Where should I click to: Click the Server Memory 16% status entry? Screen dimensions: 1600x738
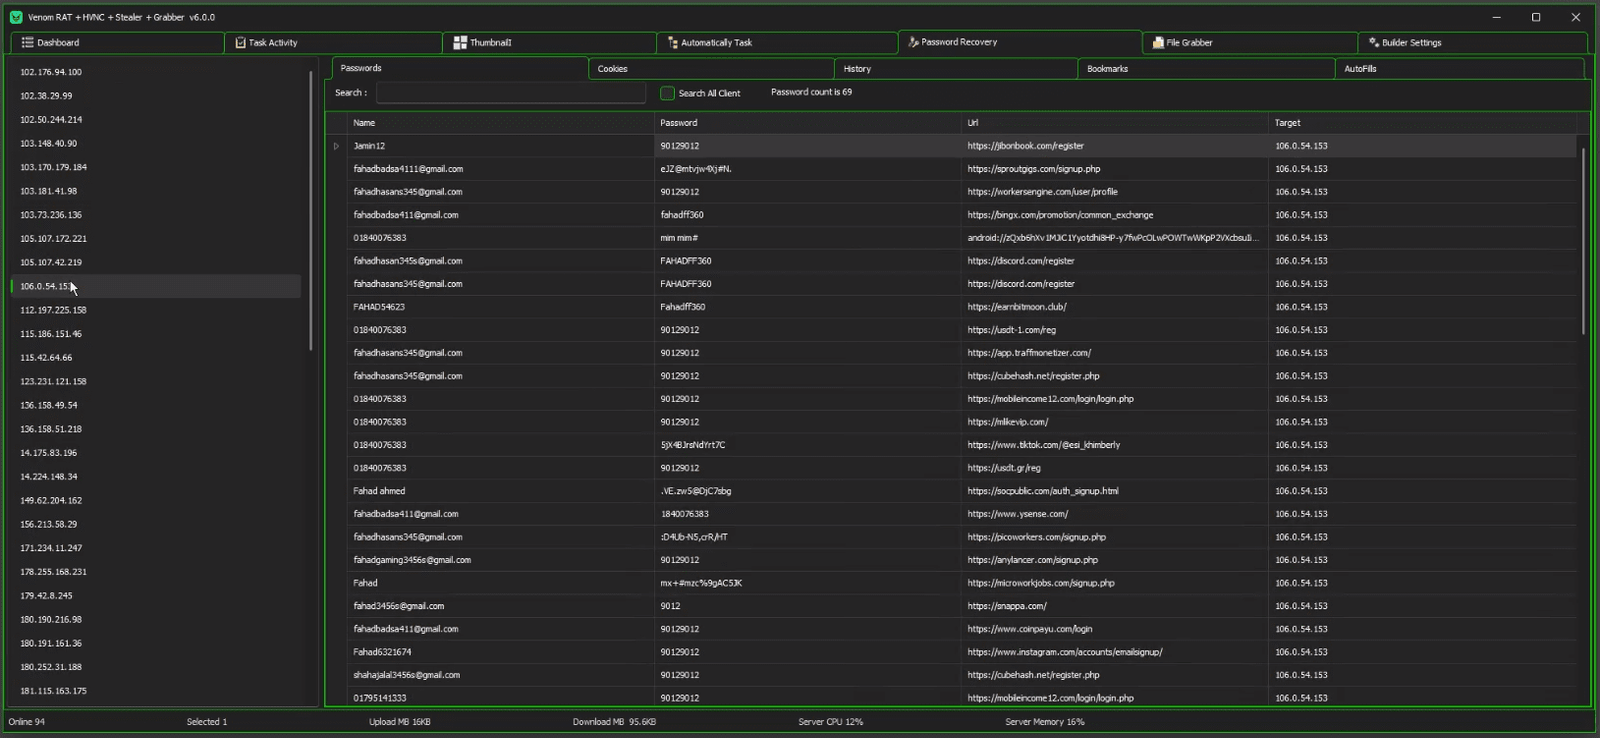(x=1045, y=722)
